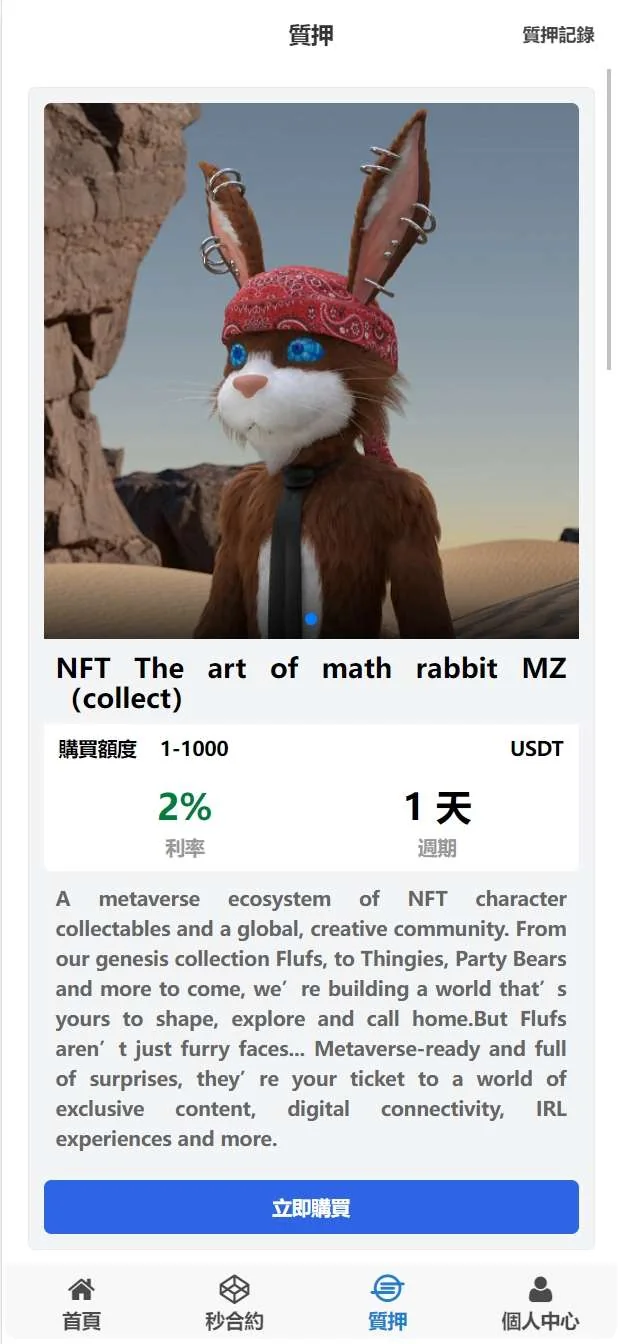The width and height of the screenshot is (619, 1344).
Task: Open the person profile icon
Action: click(x=540, y=1289)
